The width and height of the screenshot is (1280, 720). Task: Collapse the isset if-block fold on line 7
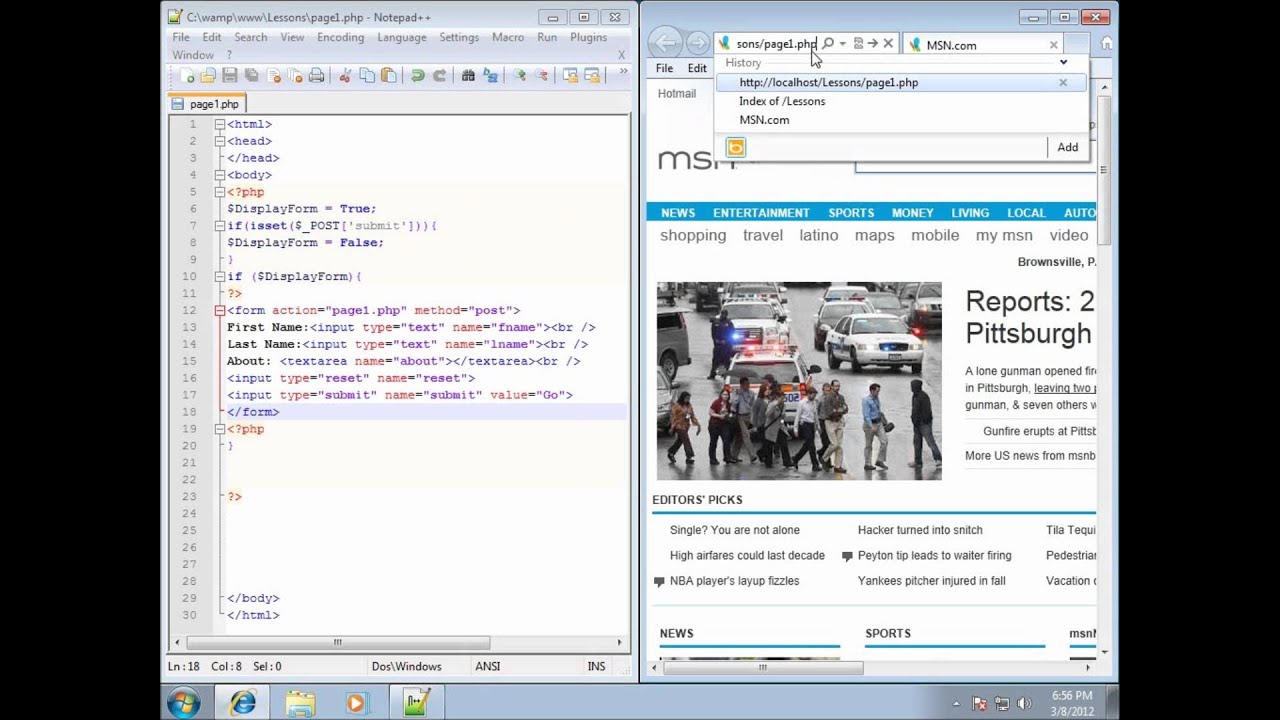point(219,226)
